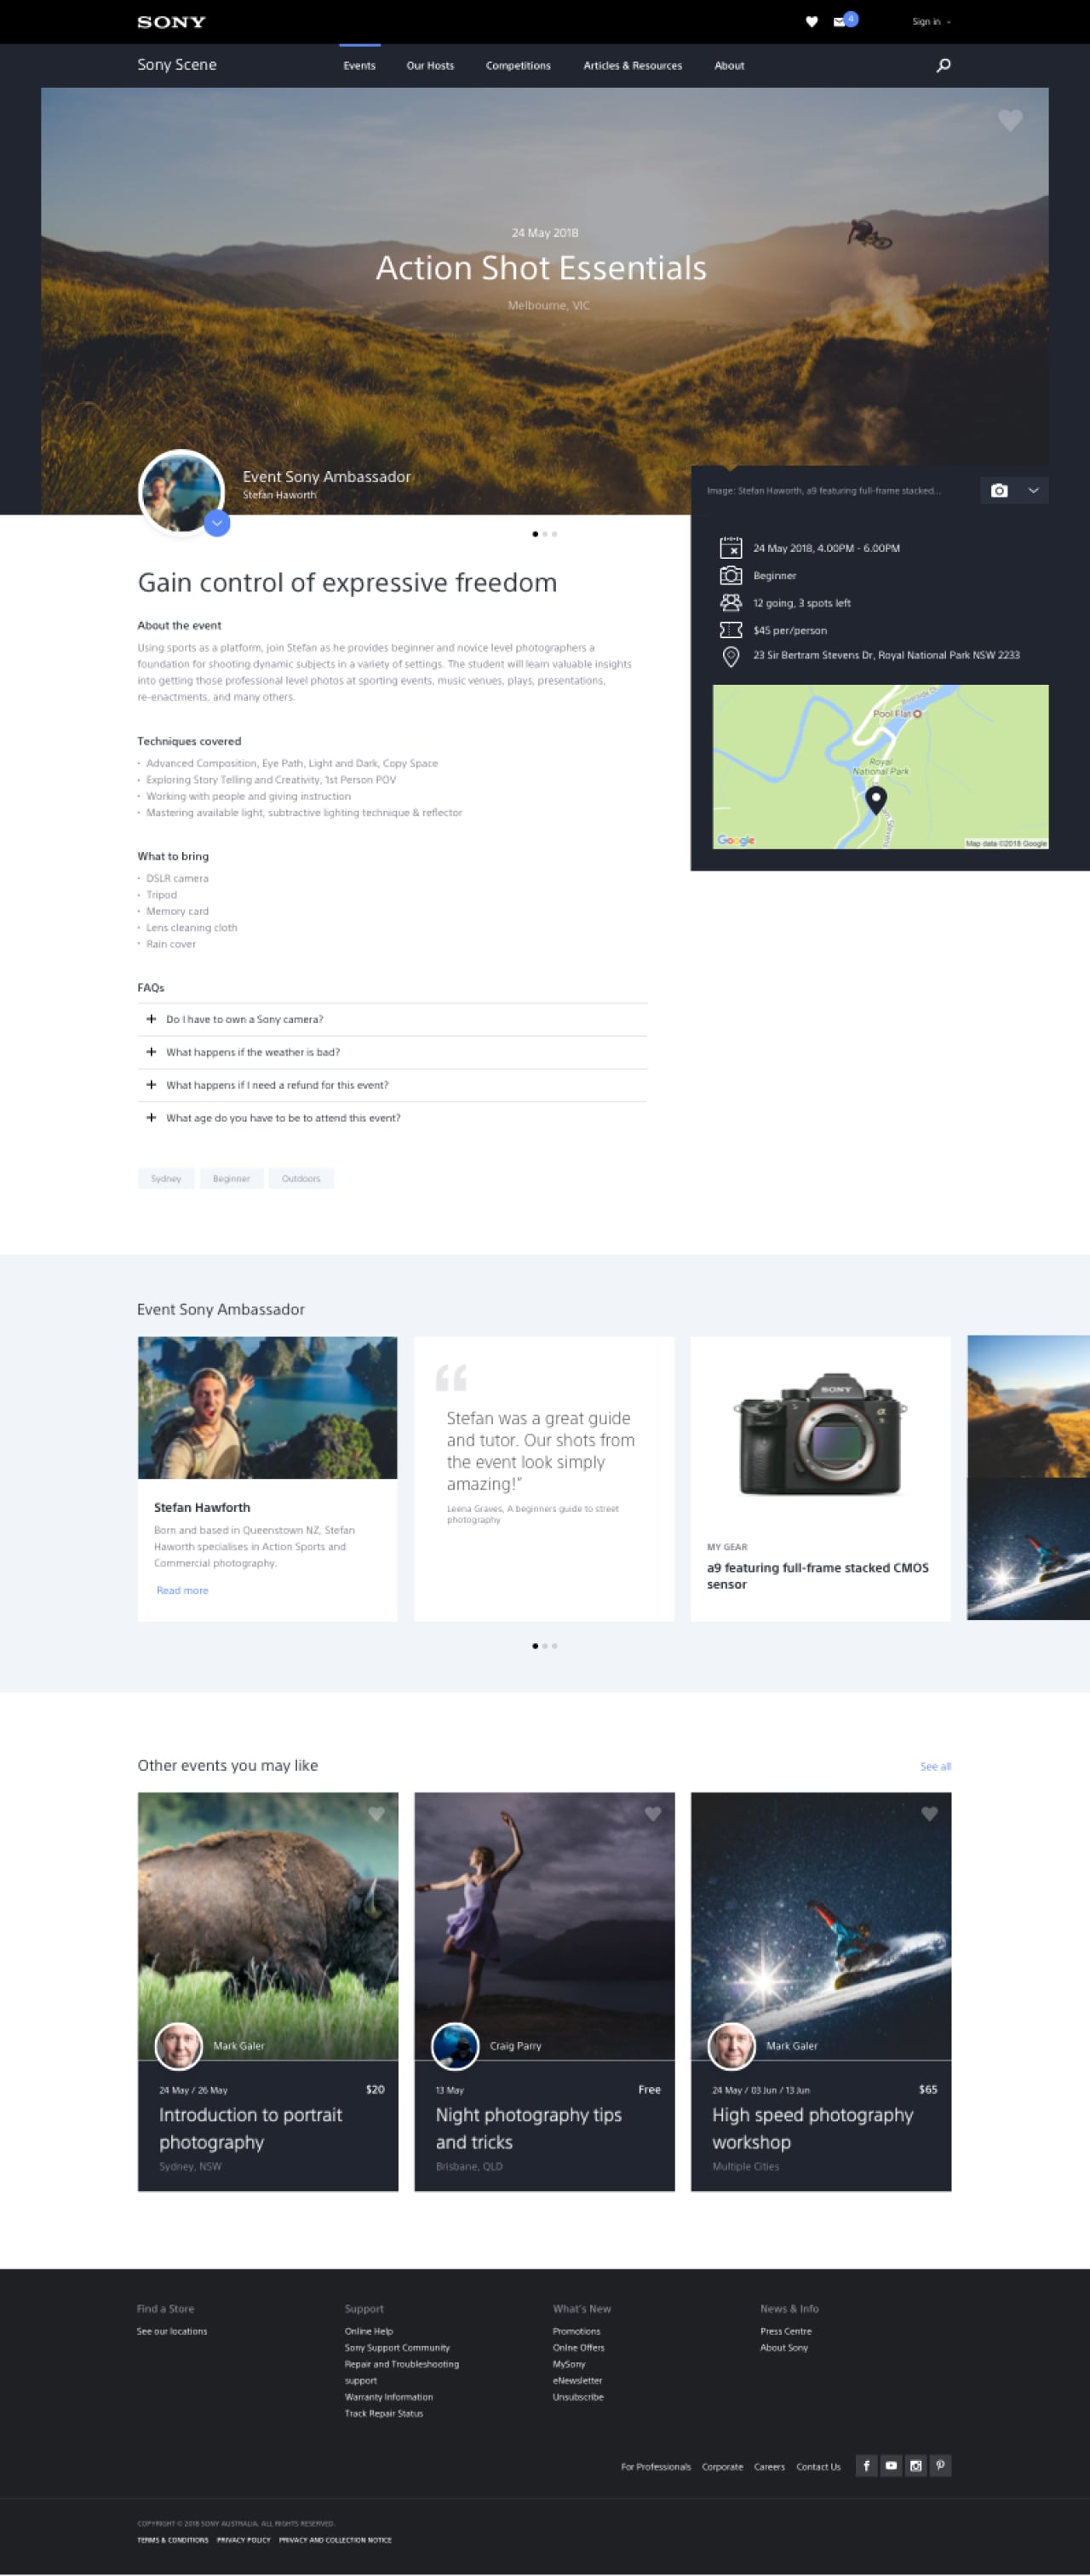Screen dimensions: 1090x2576
Task: Select the second ambassador carousel dot
Action: [x=545, y=1646]
